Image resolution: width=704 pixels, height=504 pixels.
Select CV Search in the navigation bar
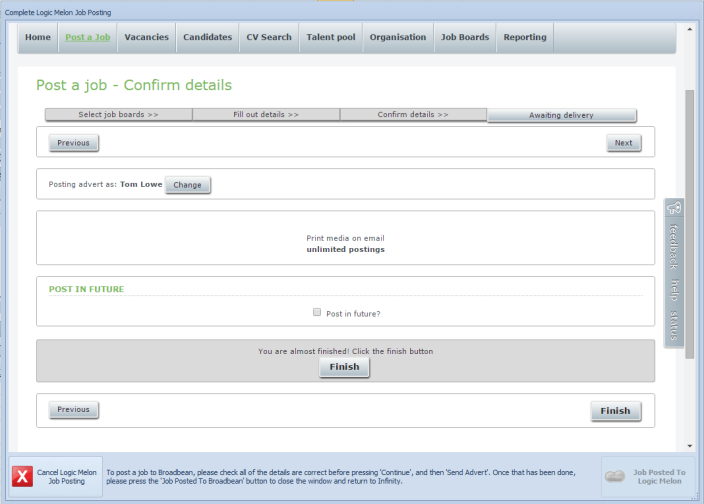pos(269,37)
